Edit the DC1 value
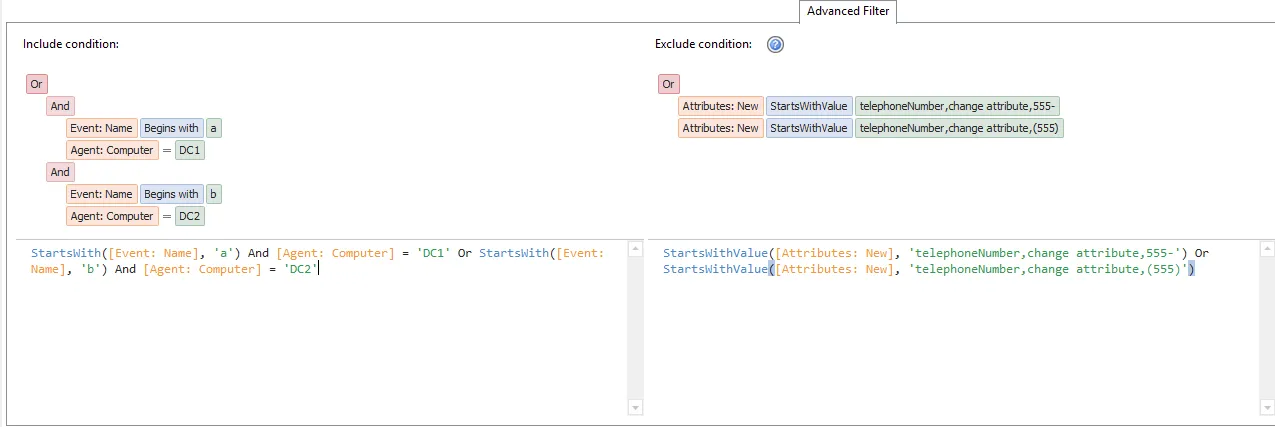1275x427 pixels. [x=190, y=150]
